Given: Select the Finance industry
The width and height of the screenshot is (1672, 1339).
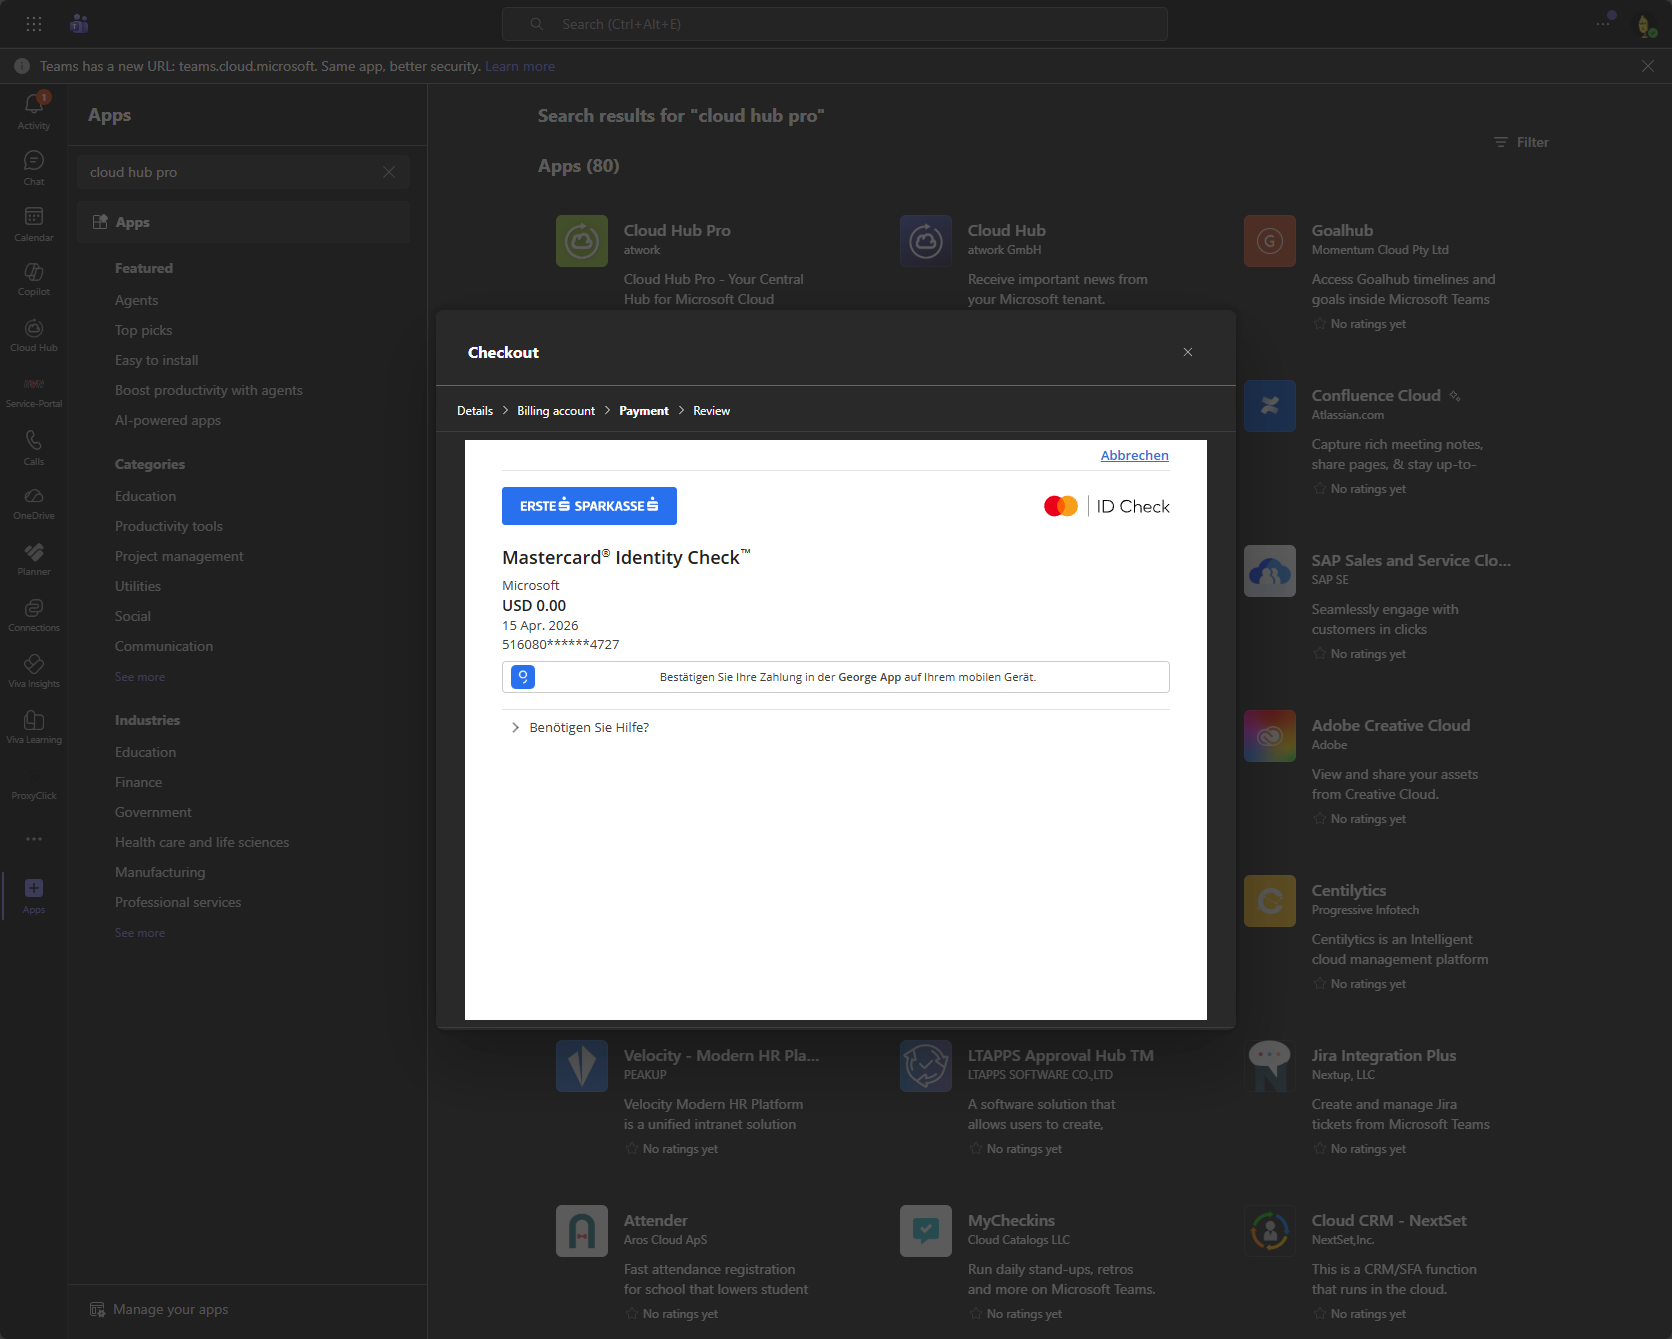Looking at the screenshot, I should 138,782.
